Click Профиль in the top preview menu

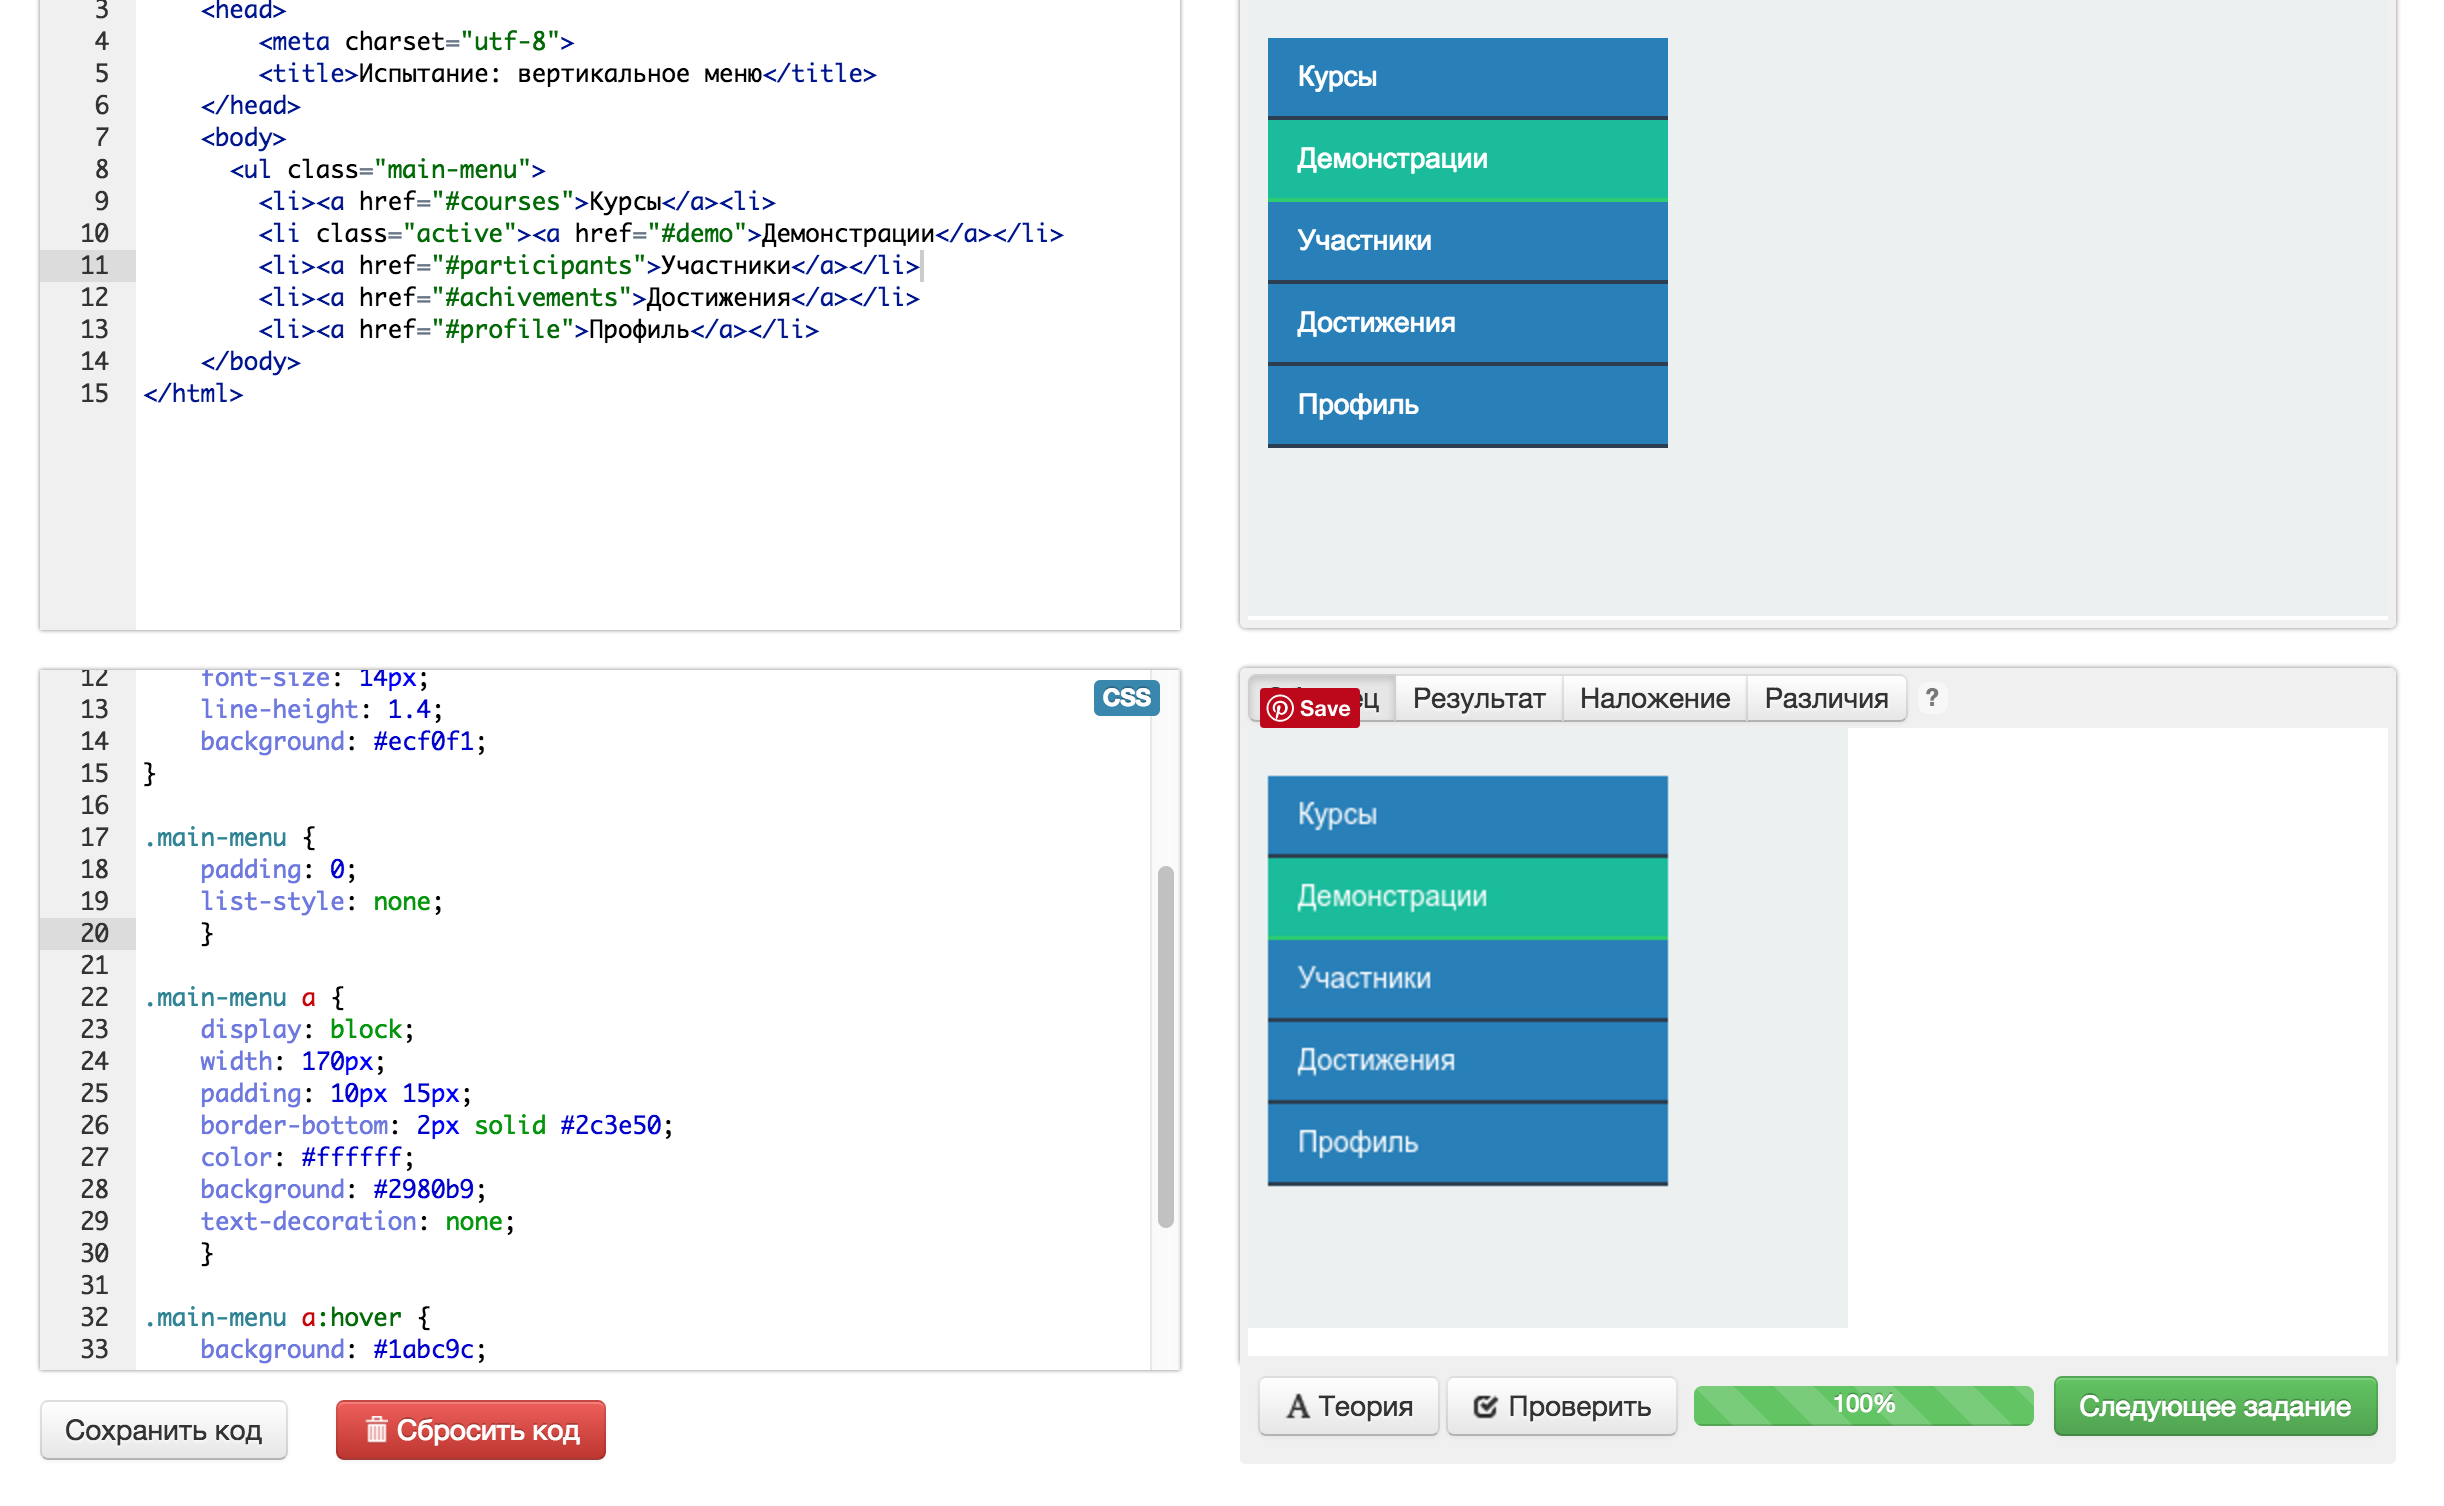(1467, 405)
